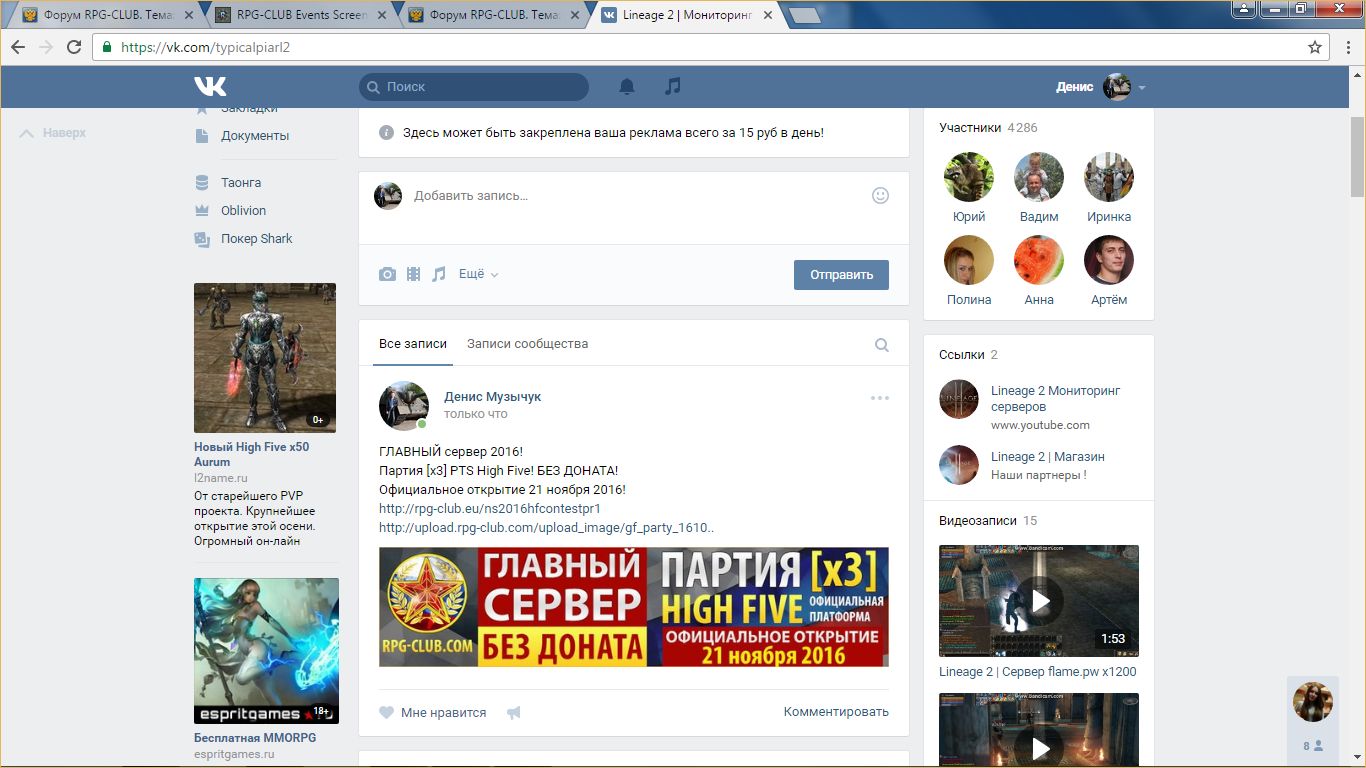The image size is (1366, 768).
Task: Open post options three-dots menu
Action: [x=880, y=398]
